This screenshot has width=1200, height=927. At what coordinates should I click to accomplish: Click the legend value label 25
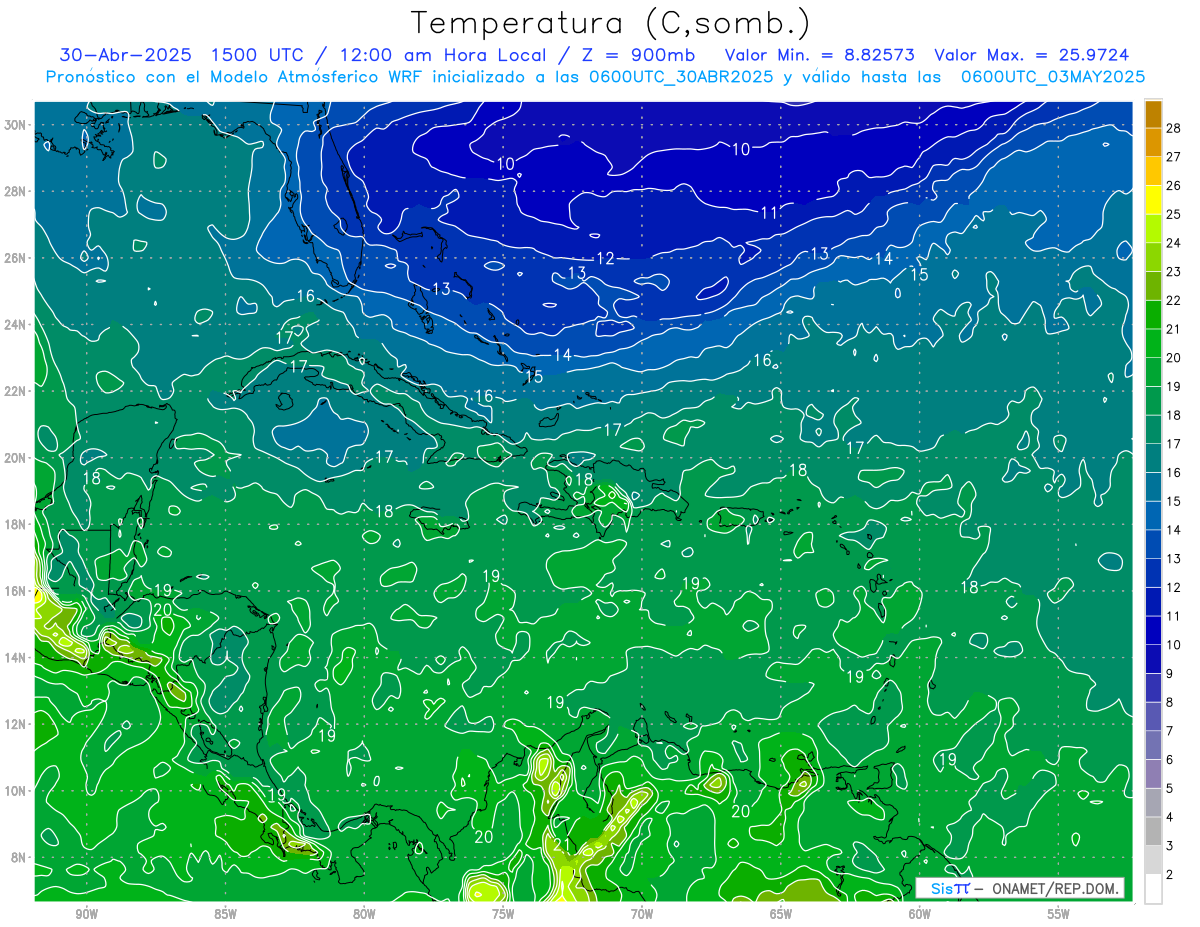point(1175,213)
